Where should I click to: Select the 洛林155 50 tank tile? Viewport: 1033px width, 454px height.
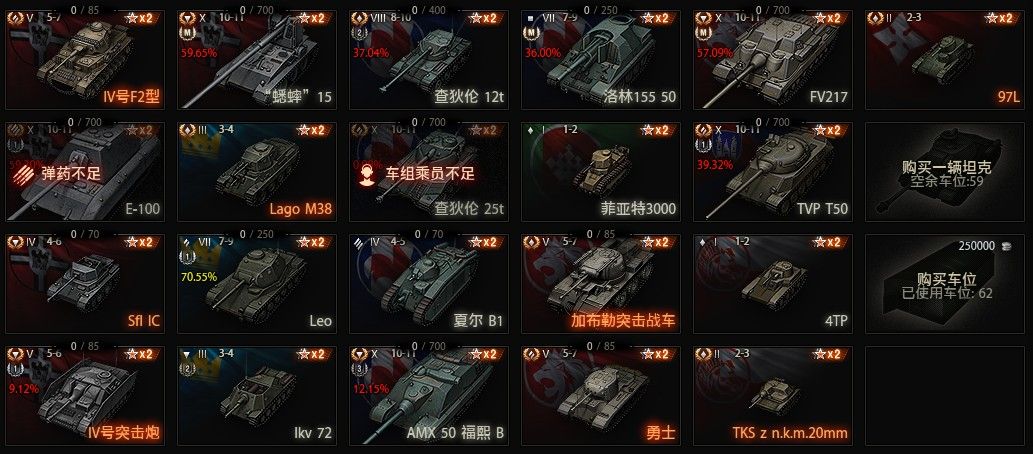[601, 60]
